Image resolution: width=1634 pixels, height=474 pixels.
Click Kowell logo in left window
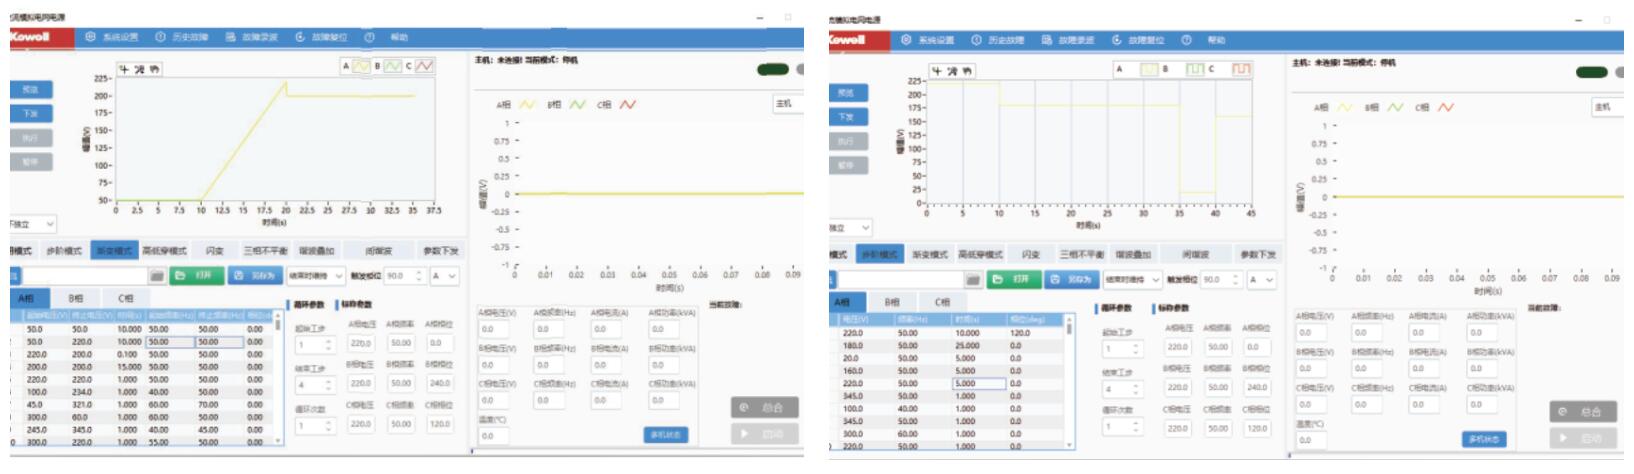[40, 37]
